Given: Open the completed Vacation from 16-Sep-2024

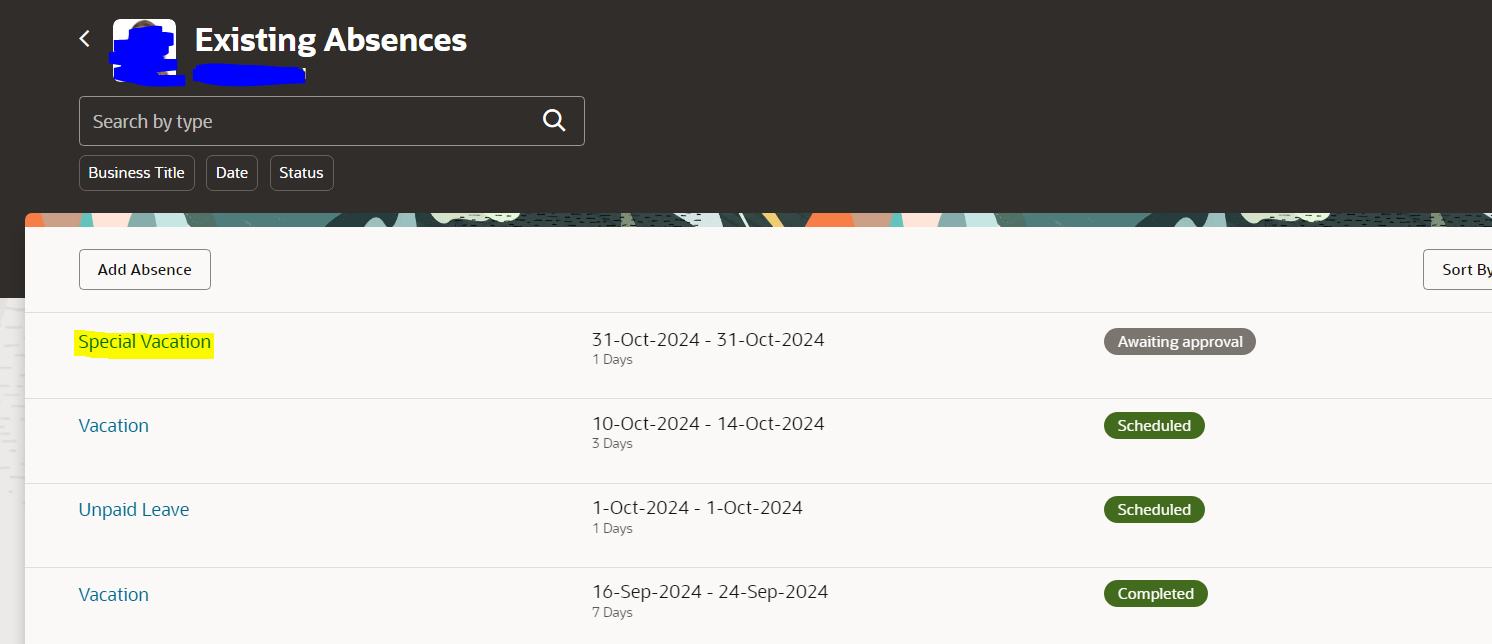Looking at the screenshot, I should click(x=113, y=593).
